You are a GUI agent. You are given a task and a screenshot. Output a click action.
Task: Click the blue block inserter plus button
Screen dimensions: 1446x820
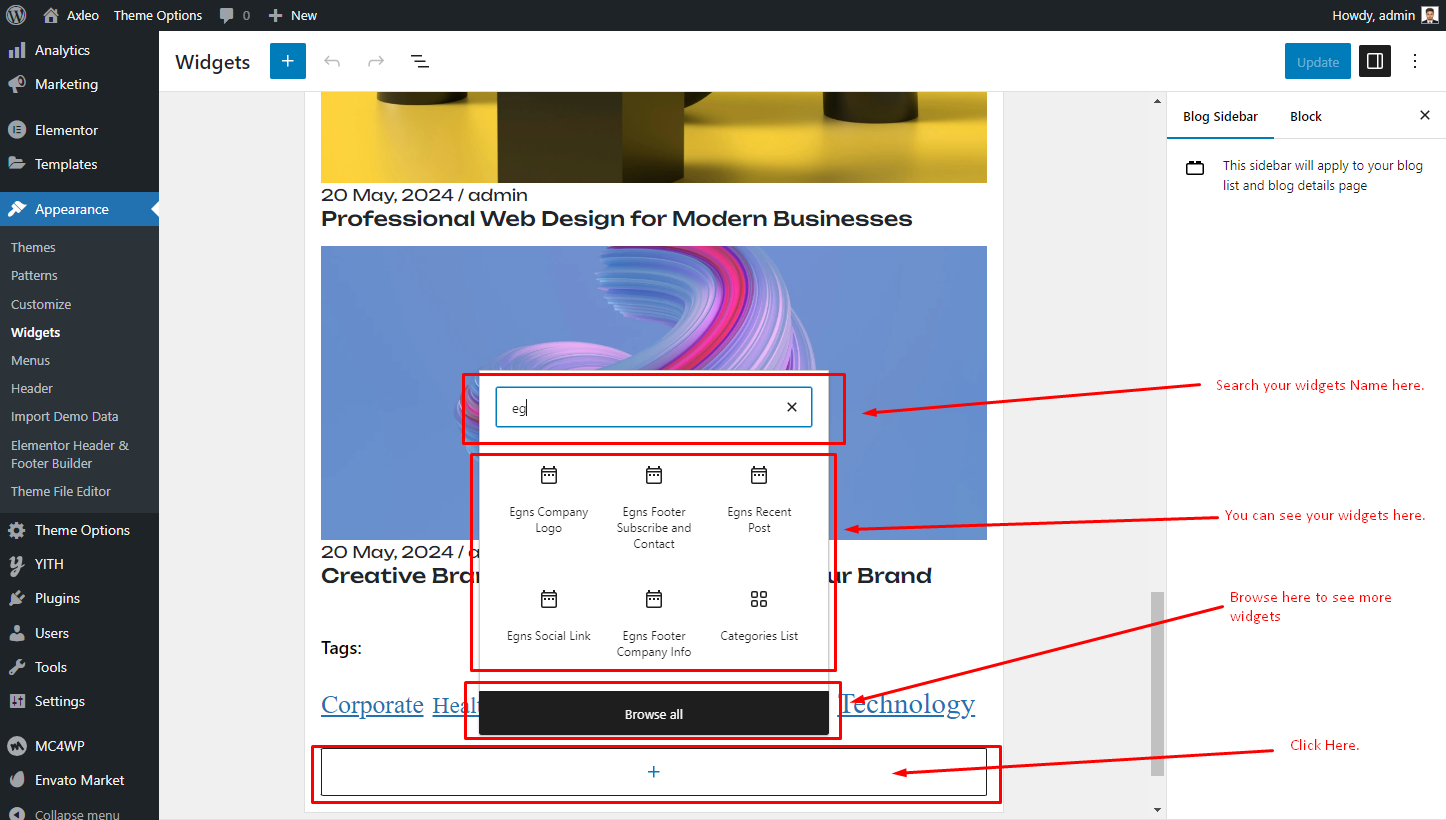point(288,61)
